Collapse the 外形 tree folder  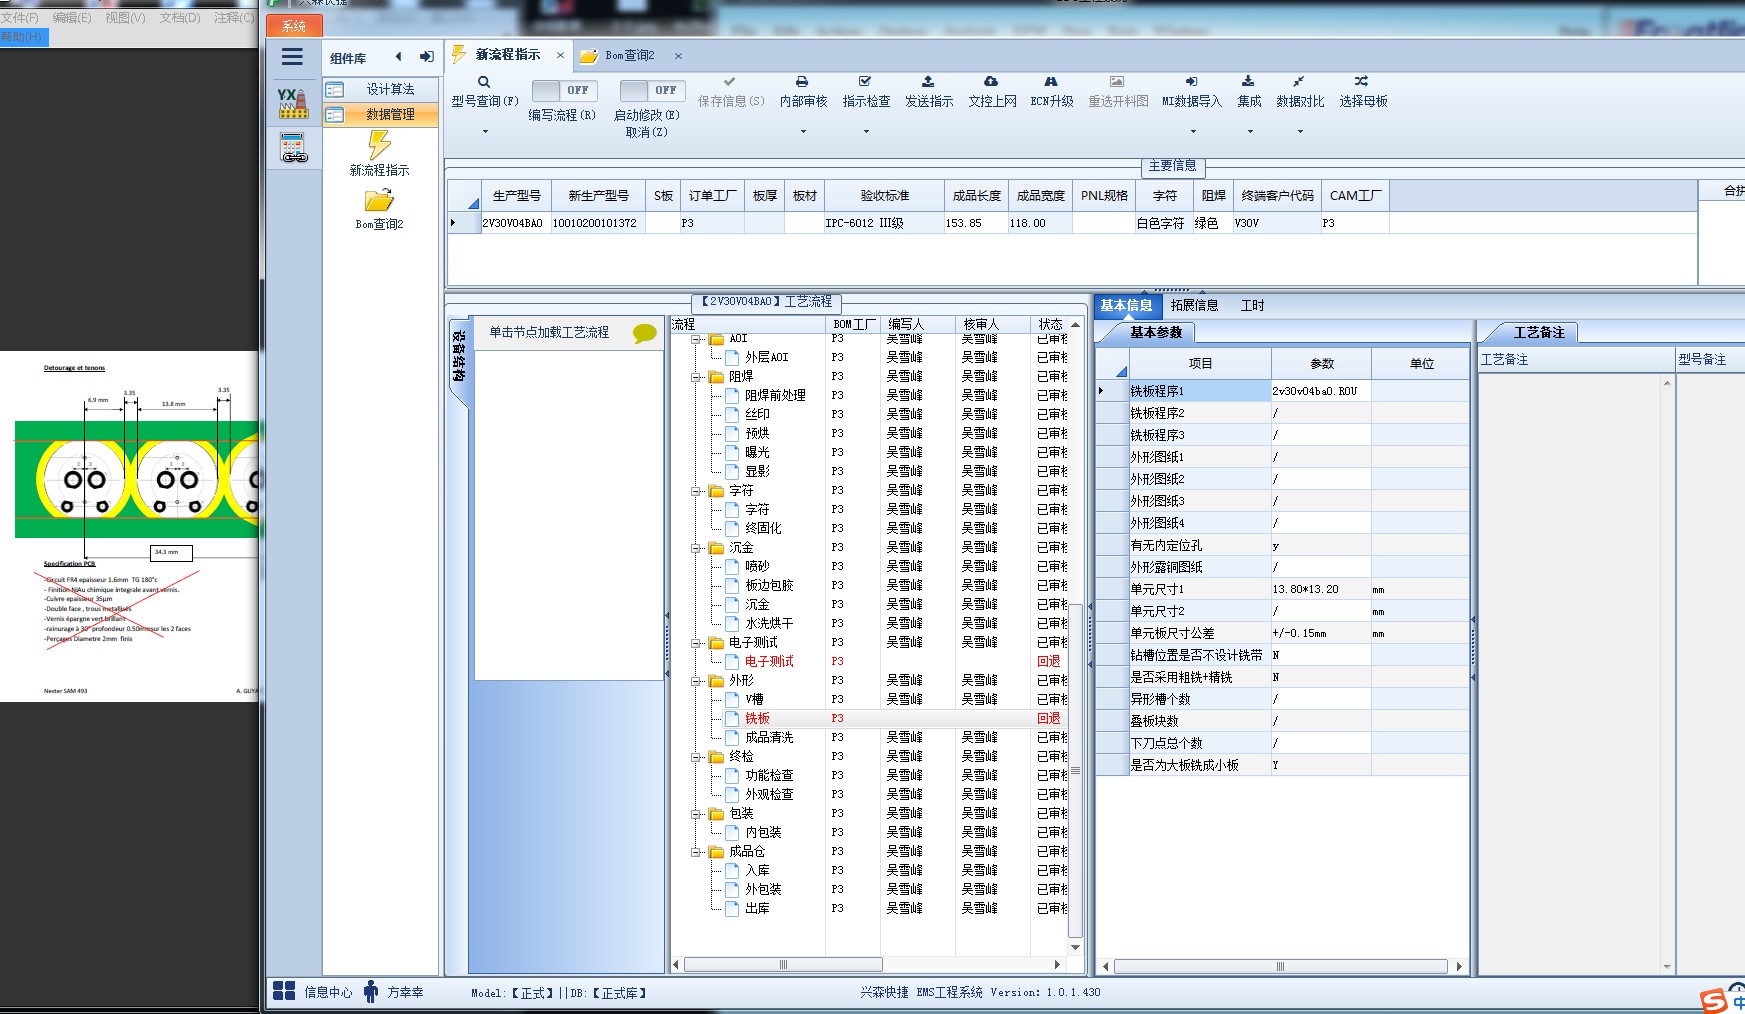coord(696,681)
